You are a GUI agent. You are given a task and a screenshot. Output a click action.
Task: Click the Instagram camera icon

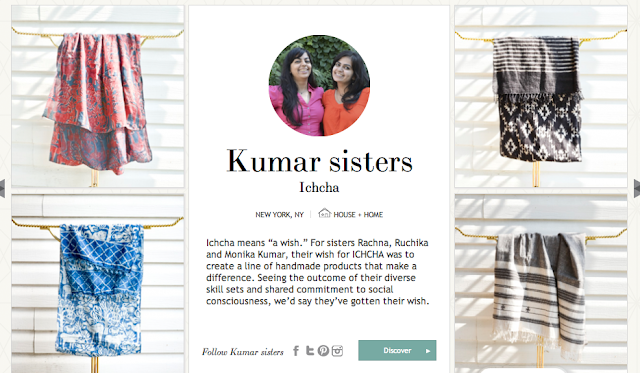click(337, 351)
